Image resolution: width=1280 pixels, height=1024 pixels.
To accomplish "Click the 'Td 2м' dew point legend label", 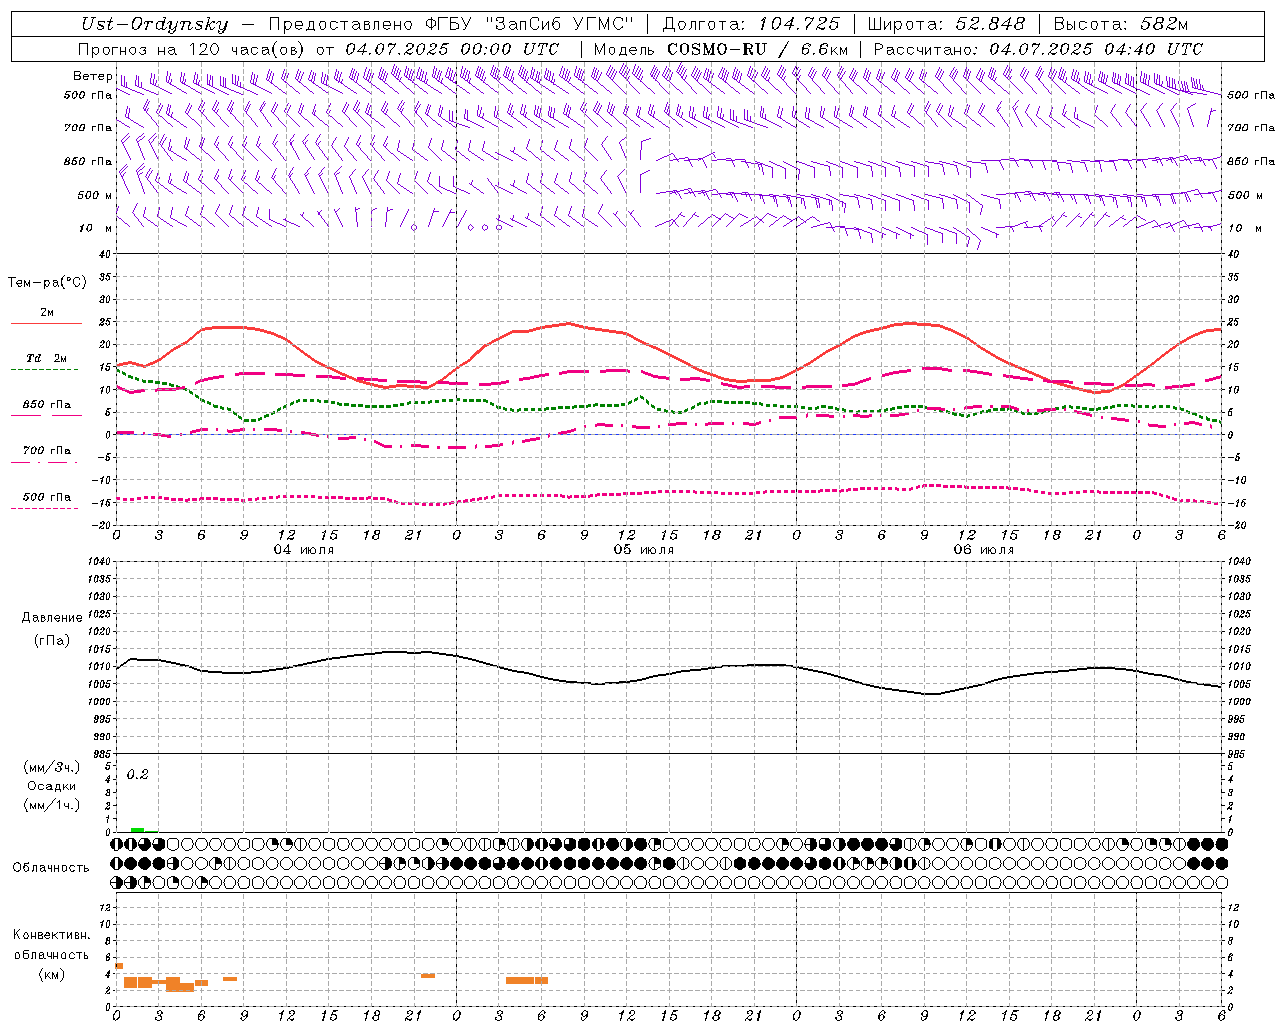I will click(x=46, y=358).
